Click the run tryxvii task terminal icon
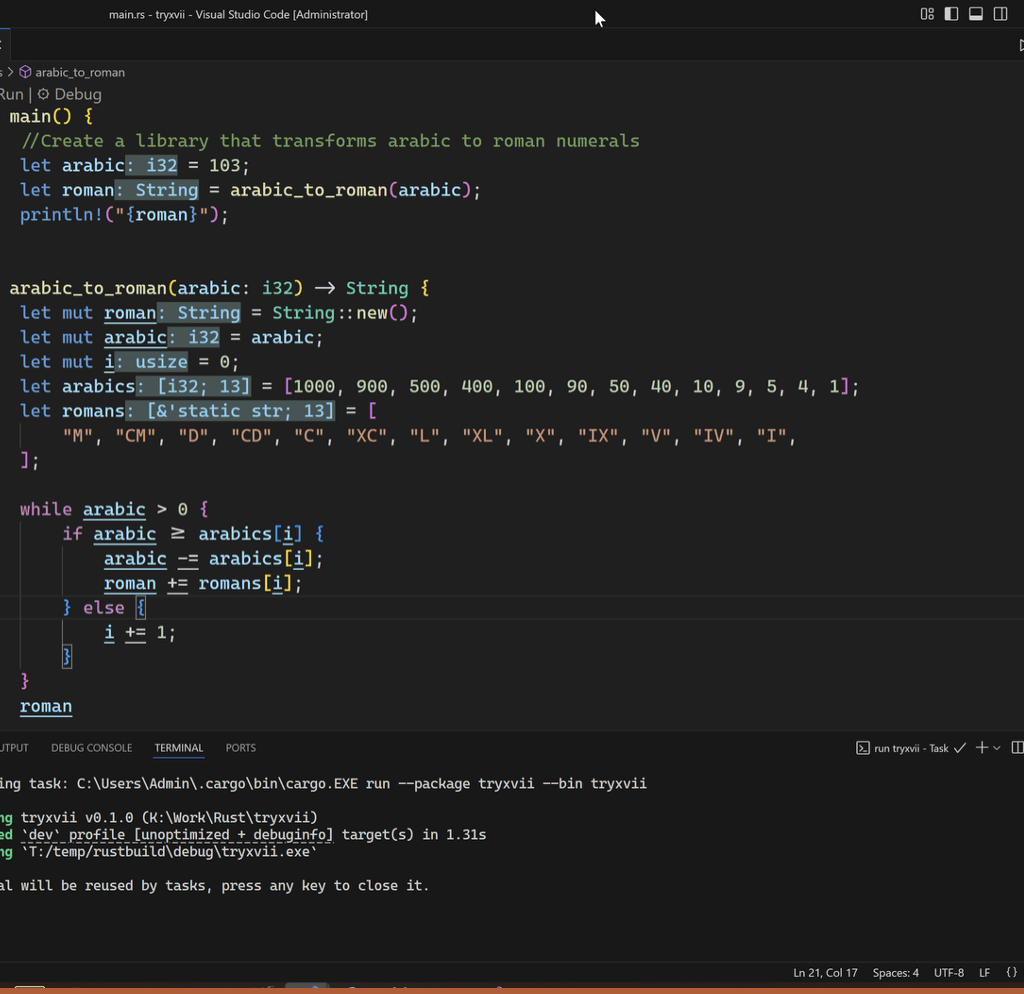Screen dimensions: 1024x994 (863, 748)
